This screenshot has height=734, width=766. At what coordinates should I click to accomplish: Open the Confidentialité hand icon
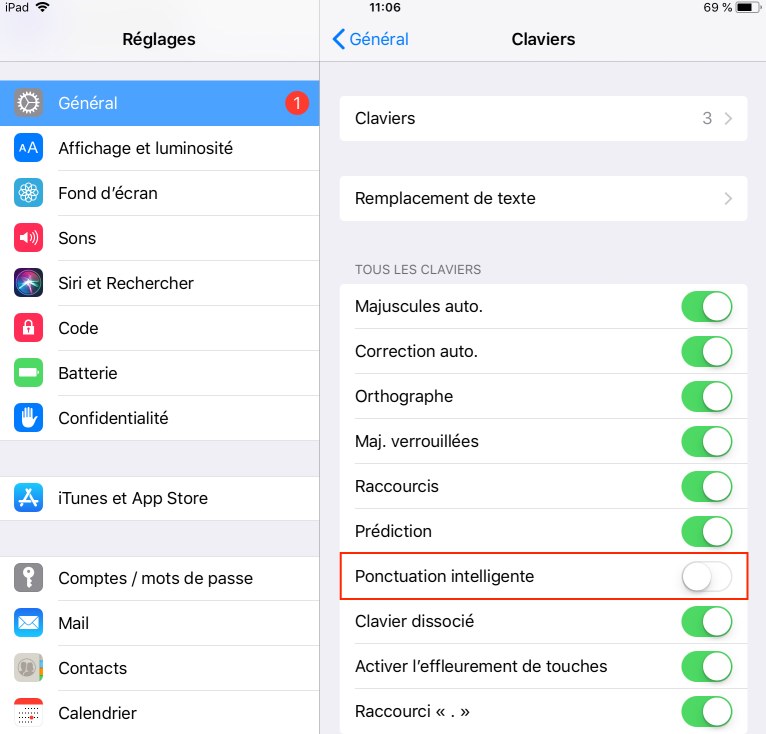click(x=28, y=417)
